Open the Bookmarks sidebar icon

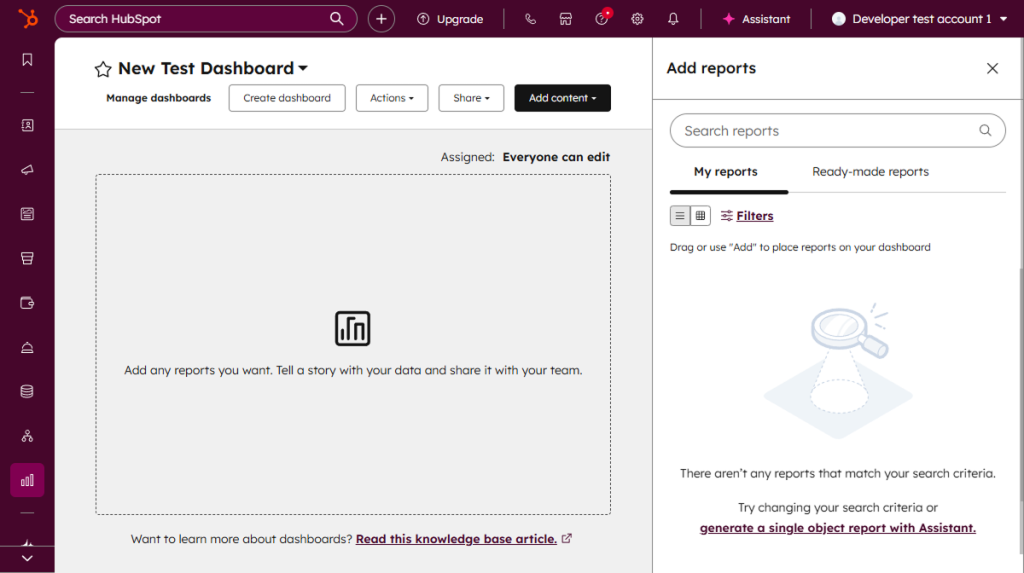tap(27, 60)
